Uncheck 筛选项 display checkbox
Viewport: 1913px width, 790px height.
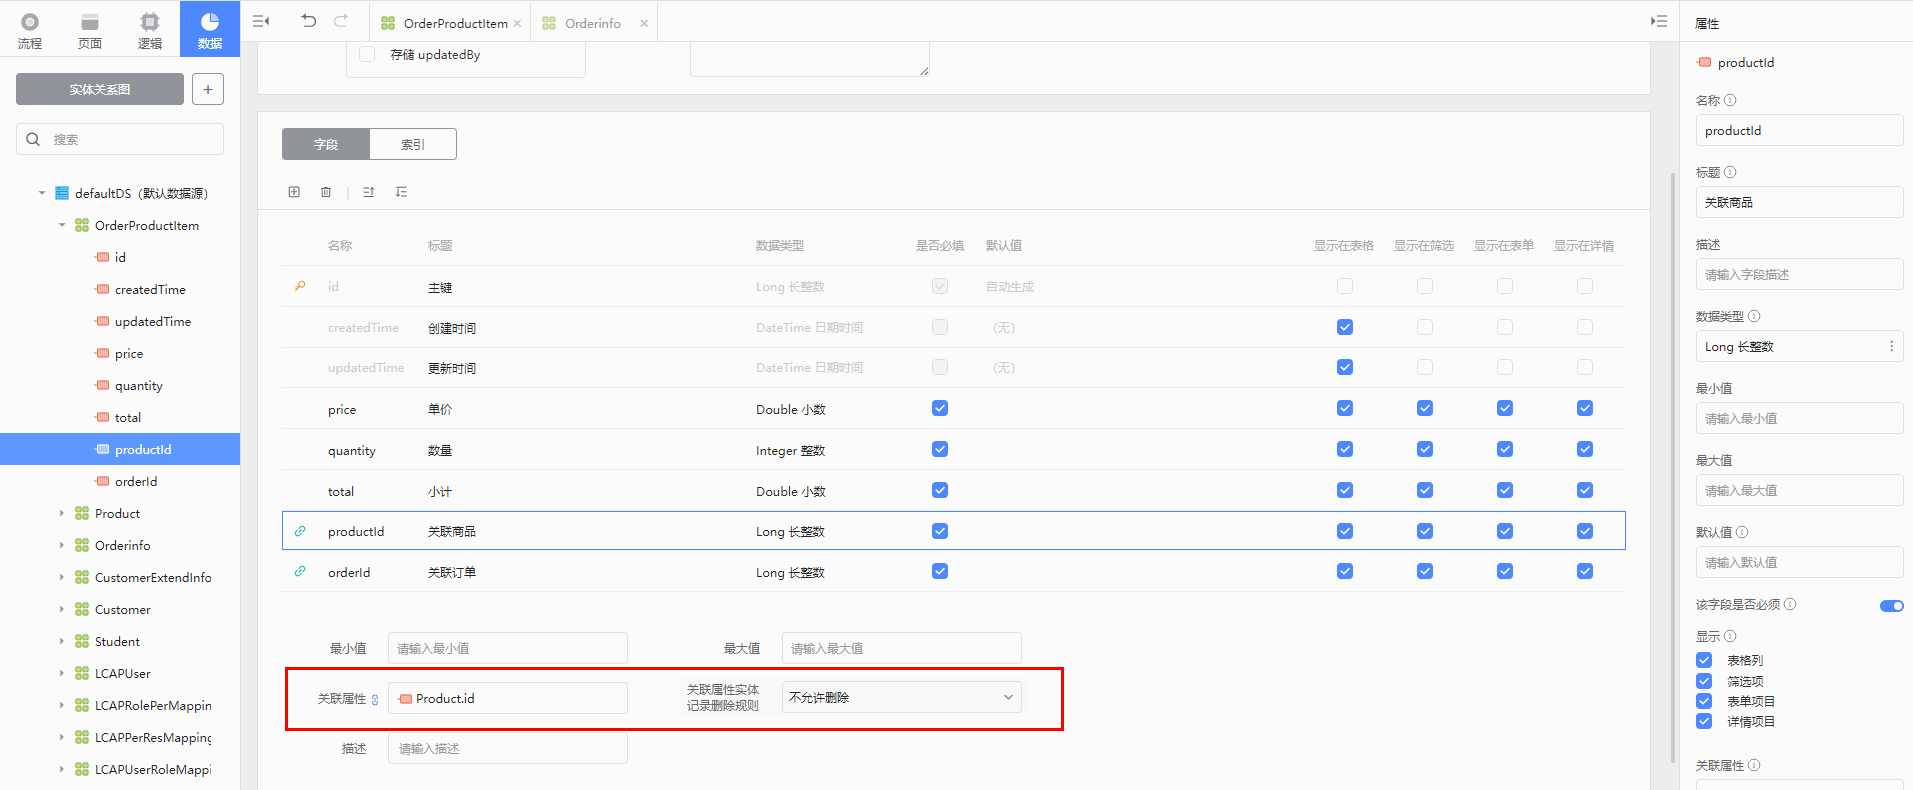point(1704,681)
